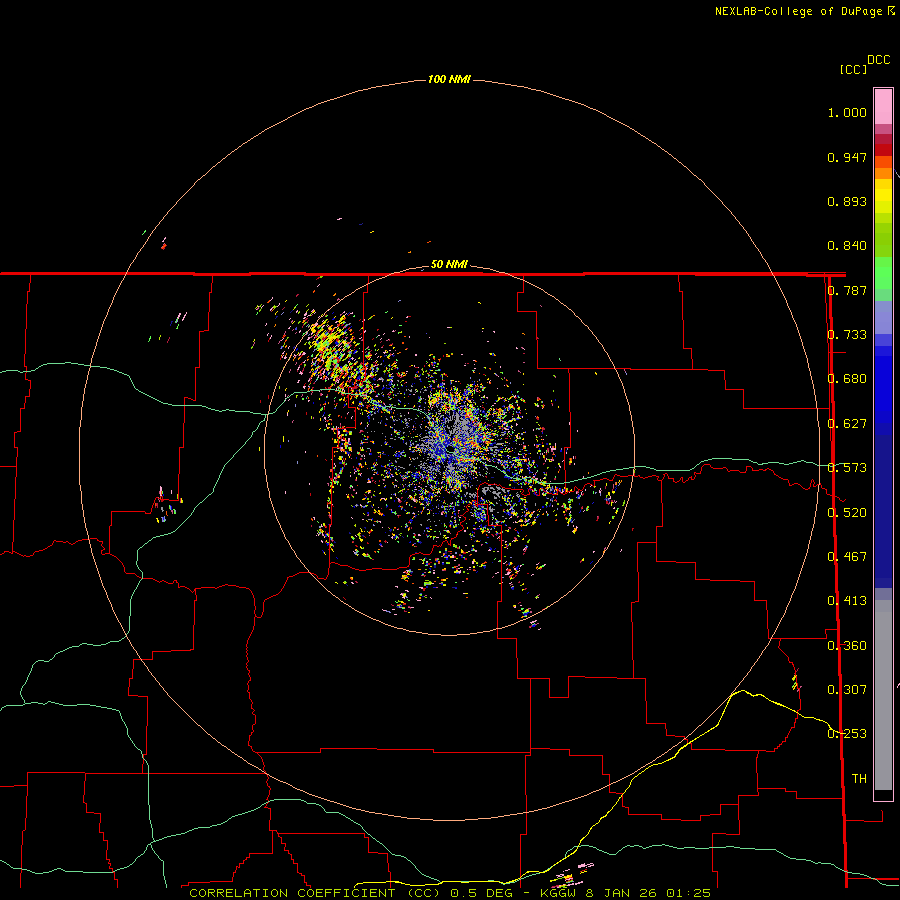Screen dimensions: 900x900
Task: Click the 0.573 legend value
Action: point(847,468)
